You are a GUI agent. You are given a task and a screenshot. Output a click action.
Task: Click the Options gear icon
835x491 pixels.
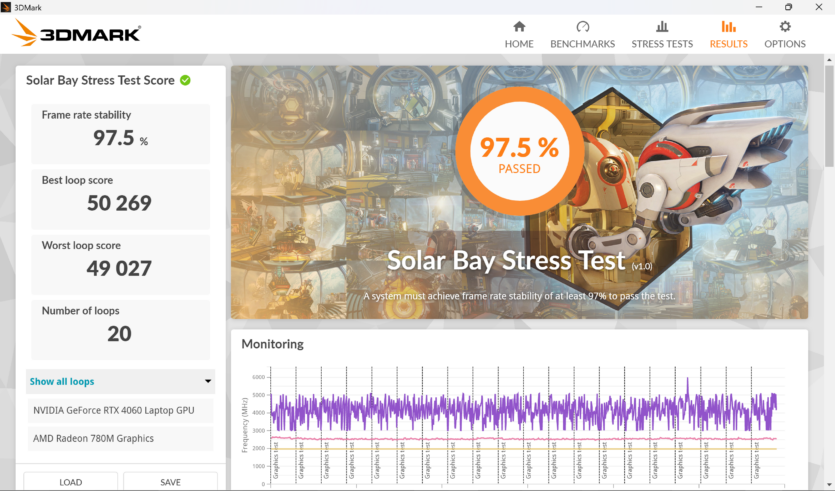(x=785, y=27)
